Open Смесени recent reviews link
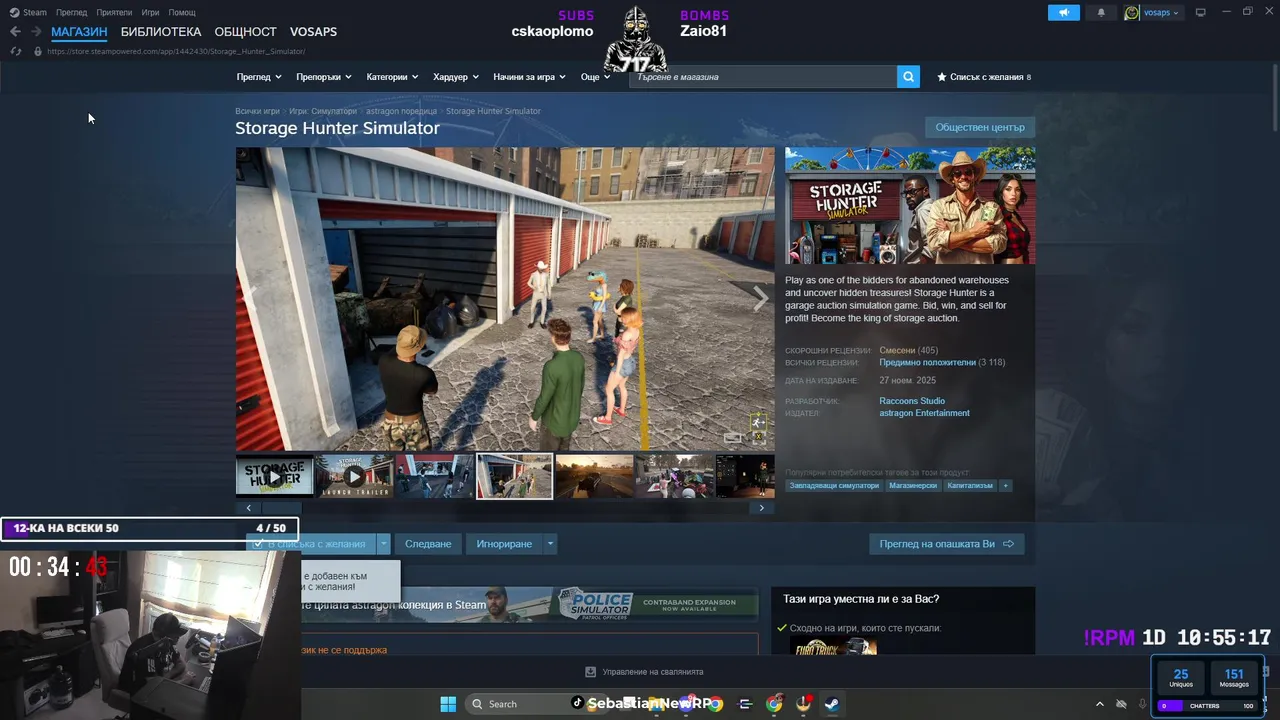1280x720 pixels. [897, 351]
